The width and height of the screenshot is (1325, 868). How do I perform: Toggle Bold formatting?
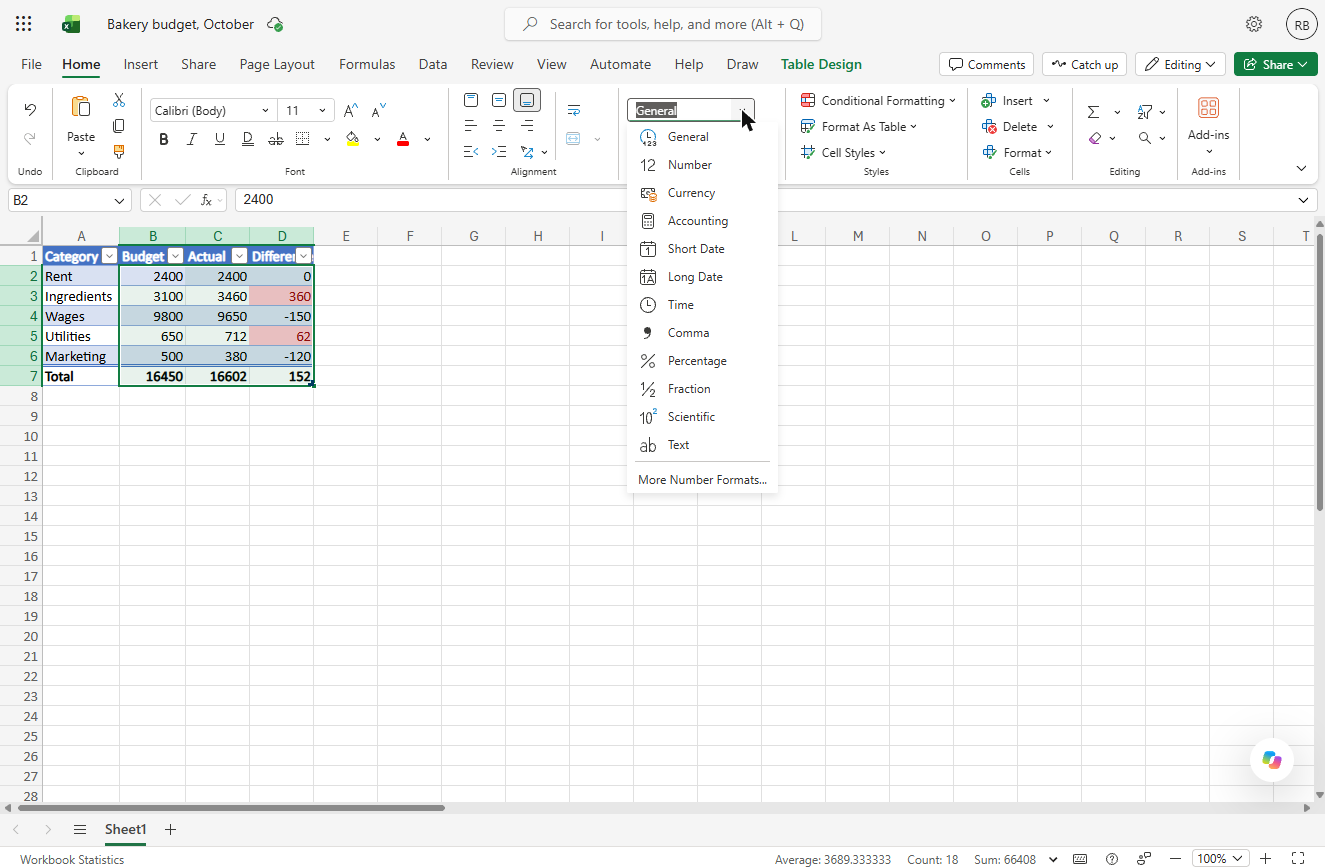coord(163,139)
